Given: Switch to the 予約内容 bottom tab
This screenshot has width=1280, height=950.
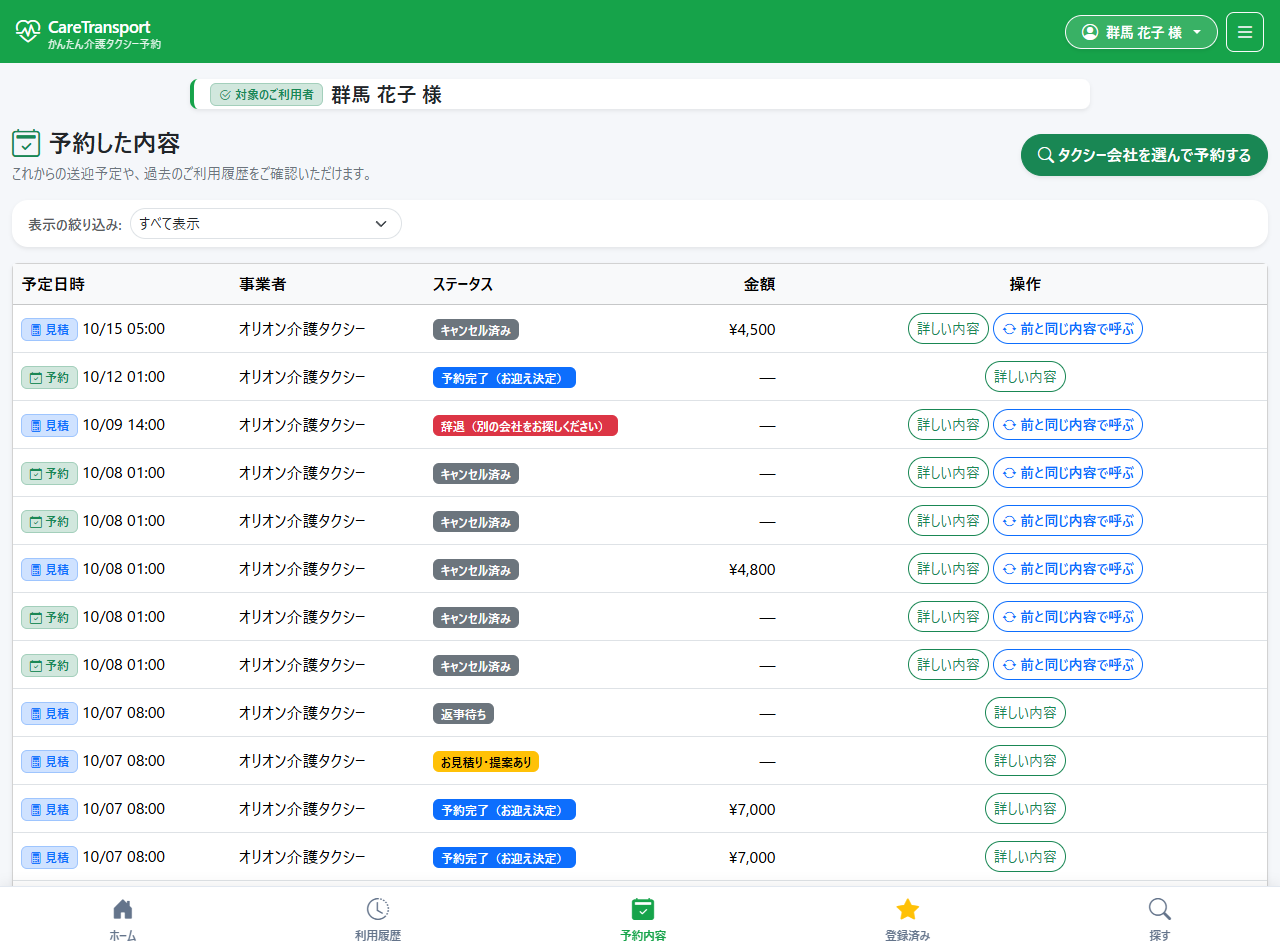Looking at the screenshot, I should pyautogui.click(x=643, y=919).
